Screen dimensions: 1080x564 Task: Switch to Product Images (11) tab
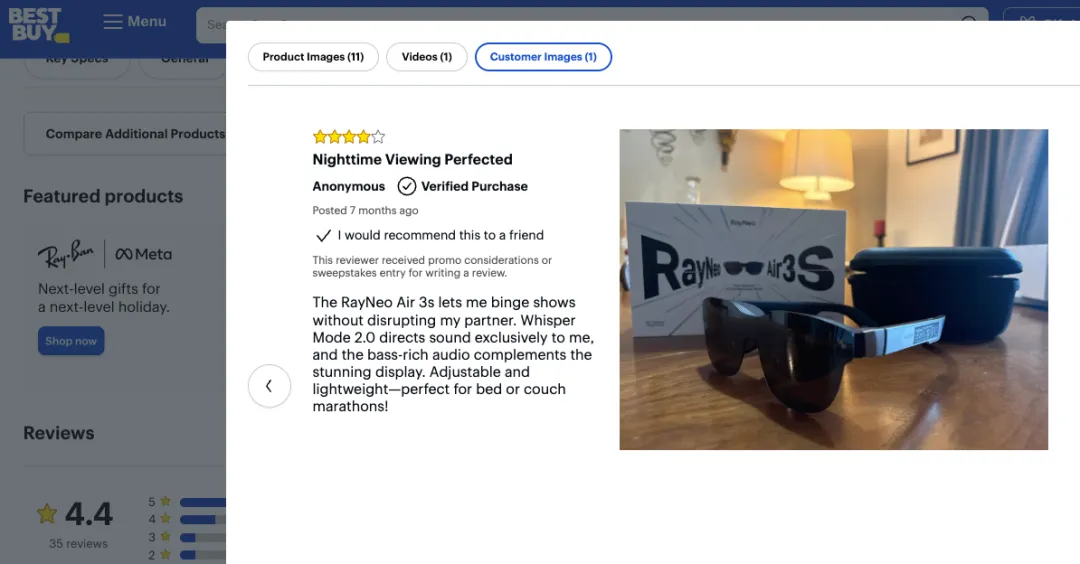(x=313, y=57)
